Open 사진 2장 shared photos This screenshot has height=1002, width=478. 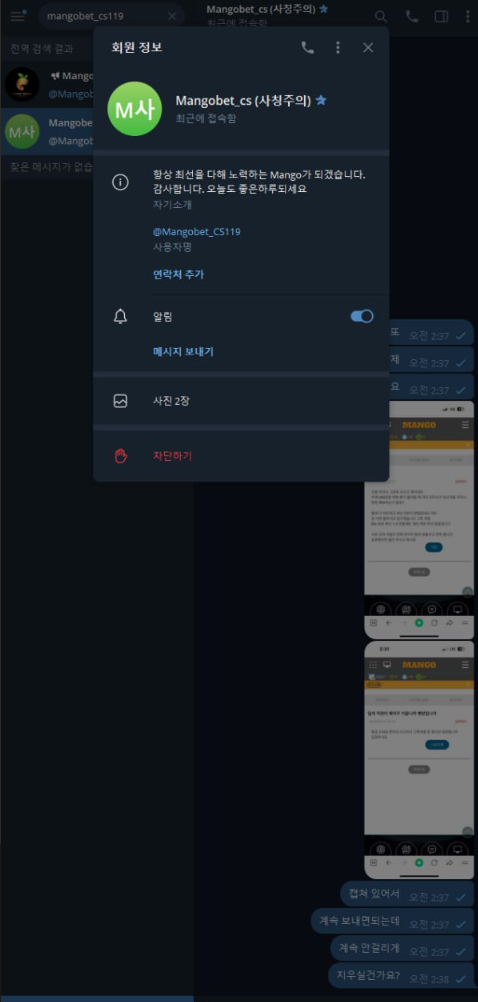pyautogui.click(x=241, y=401)
